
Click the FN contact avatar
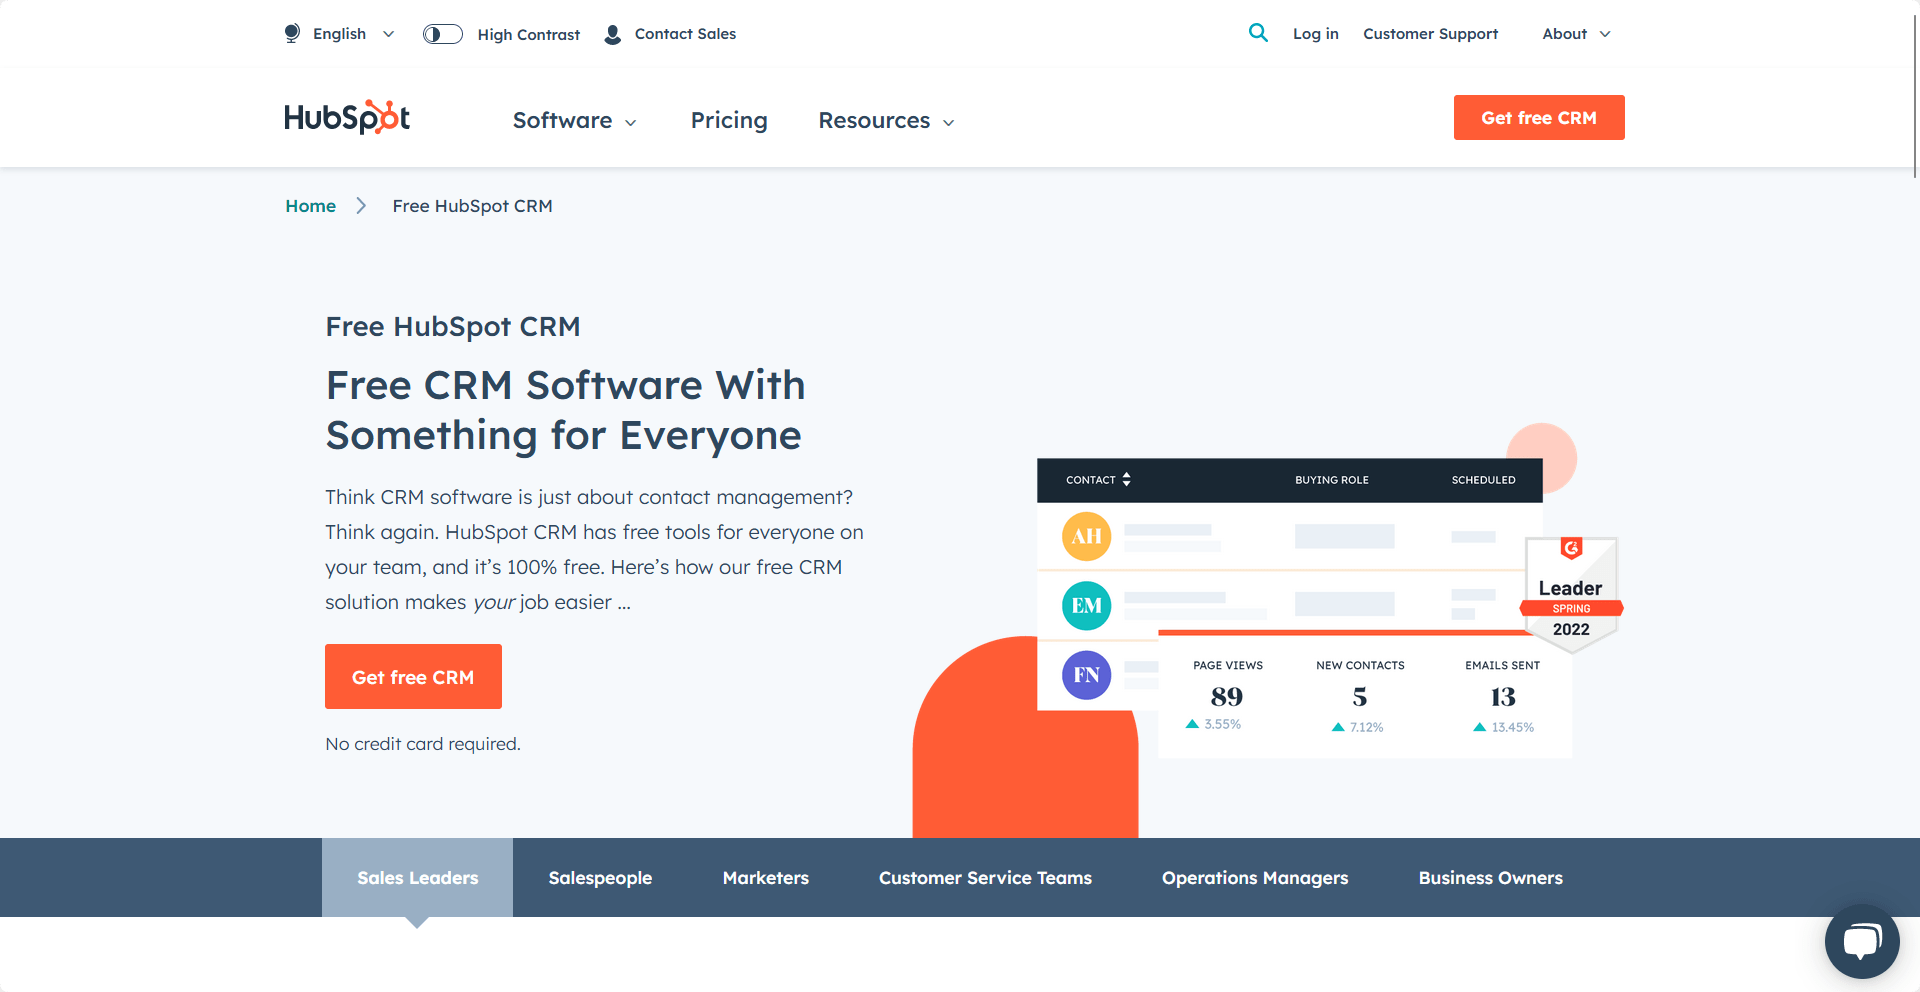pos(1086,675)
